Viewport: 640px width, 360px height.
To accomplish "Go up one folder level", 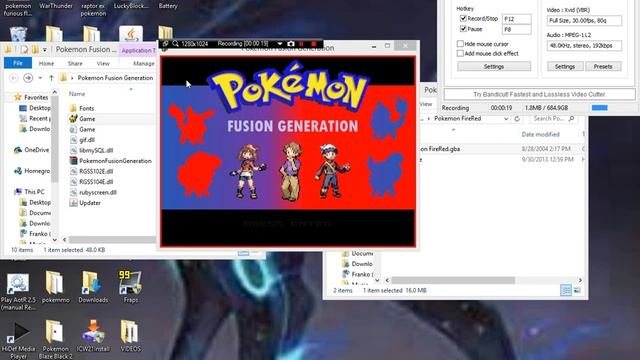I will click(x=51, y=78).
